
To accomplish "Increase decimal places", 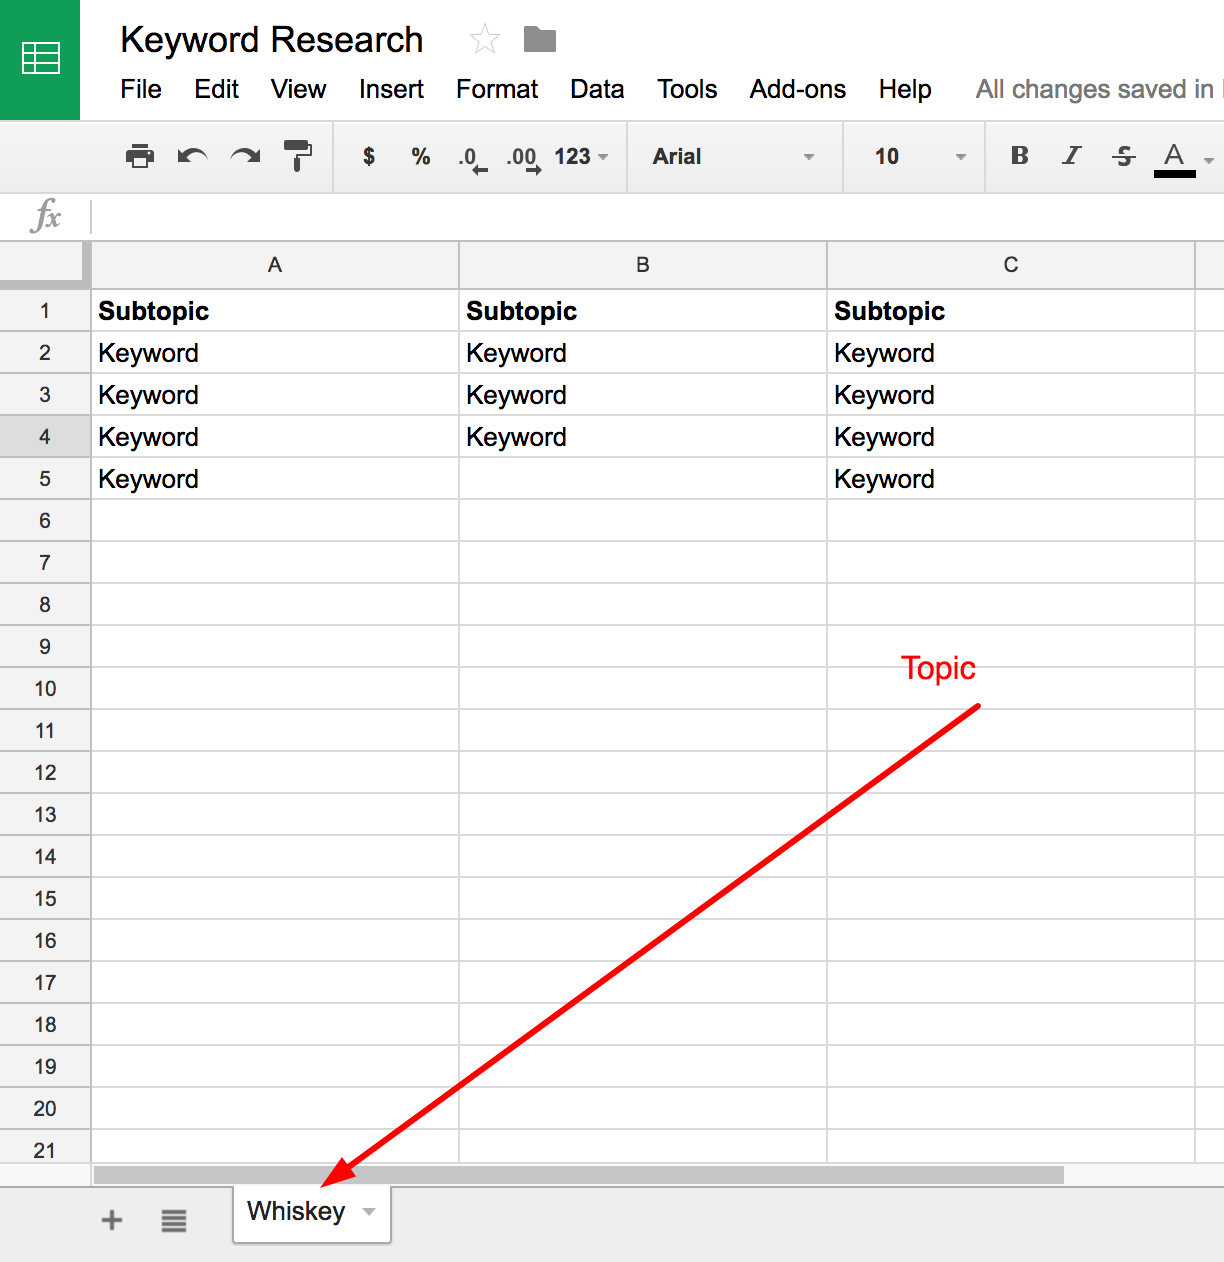I will [x=523, y=158].
